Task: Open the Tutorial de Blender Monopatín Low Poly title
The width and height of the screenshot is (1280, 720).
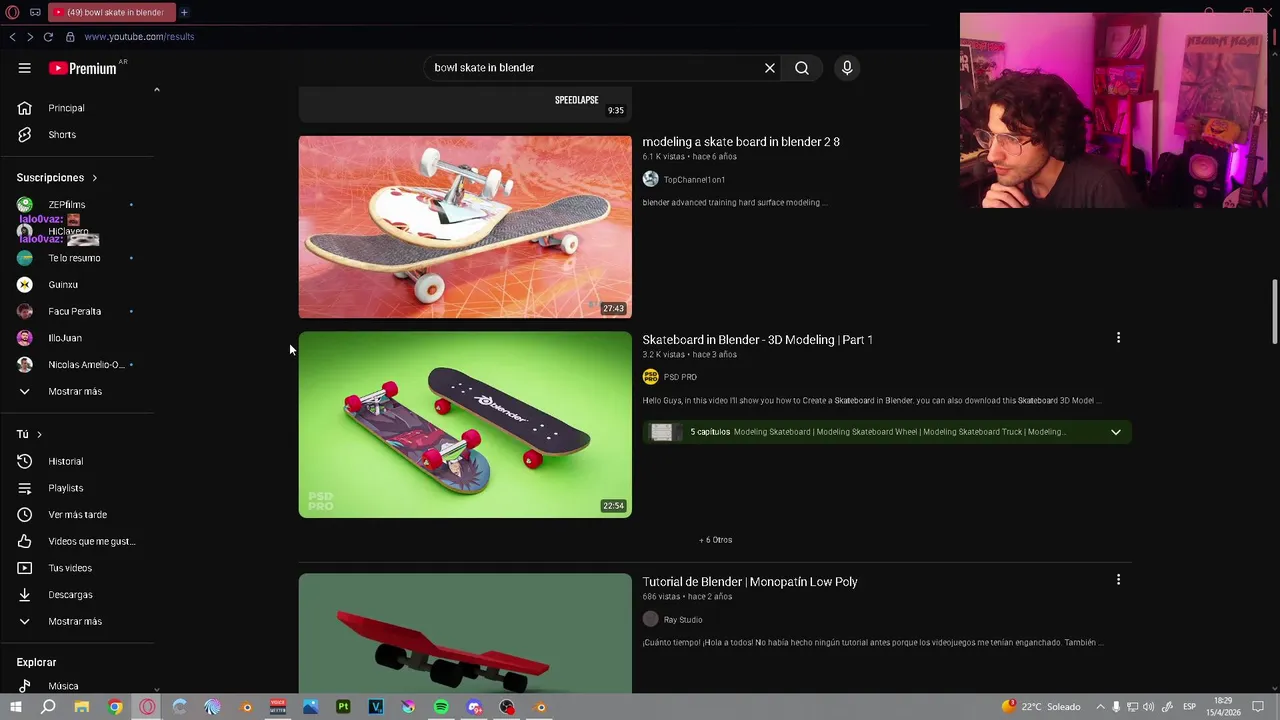Action: click(x=750, y=582)
